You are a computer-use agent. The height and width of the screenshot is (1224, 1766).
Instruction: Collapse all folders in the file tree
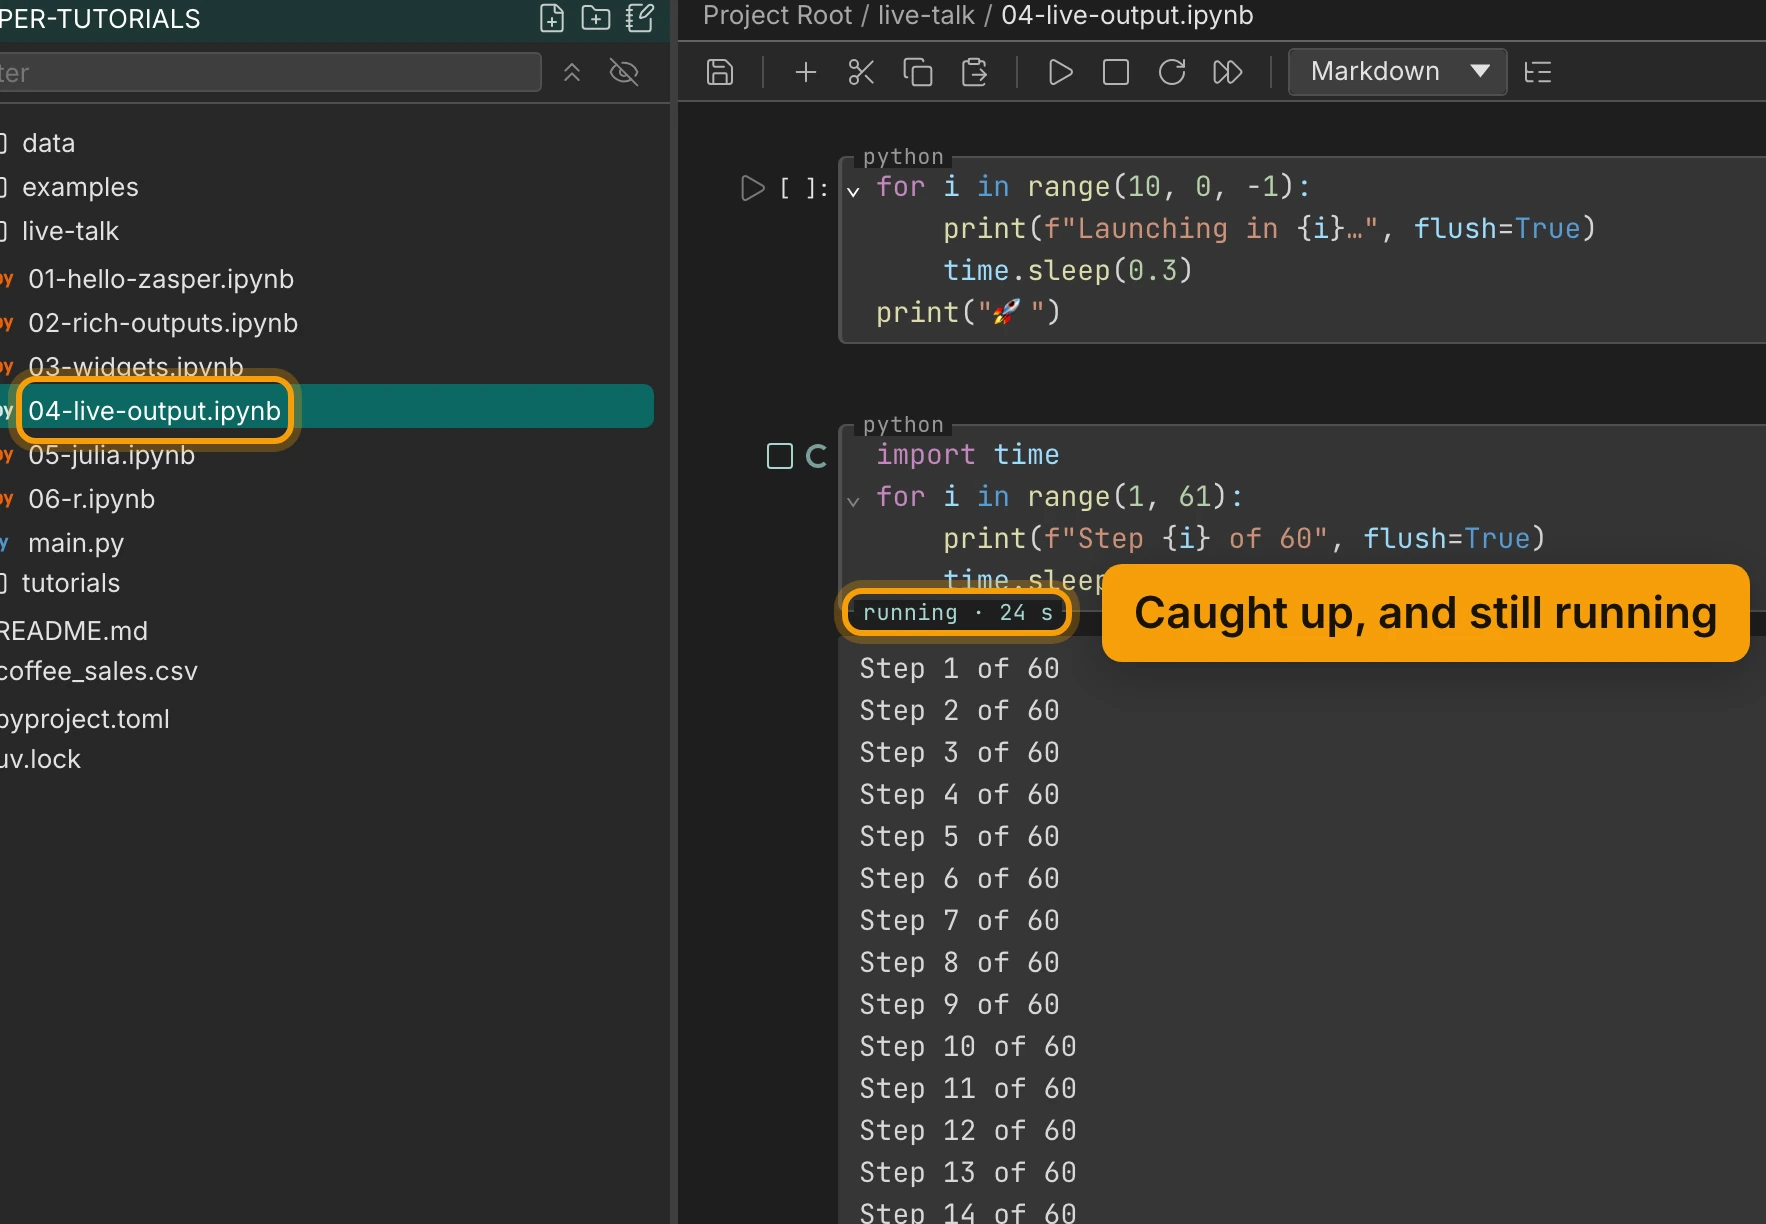click(x=572, y=72)
